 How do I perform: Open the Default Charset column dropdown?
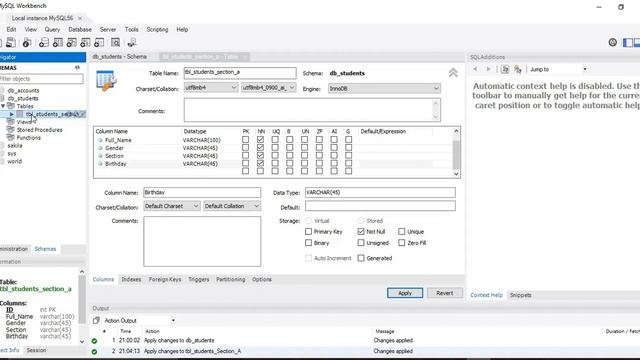click(x=171, y=206)
